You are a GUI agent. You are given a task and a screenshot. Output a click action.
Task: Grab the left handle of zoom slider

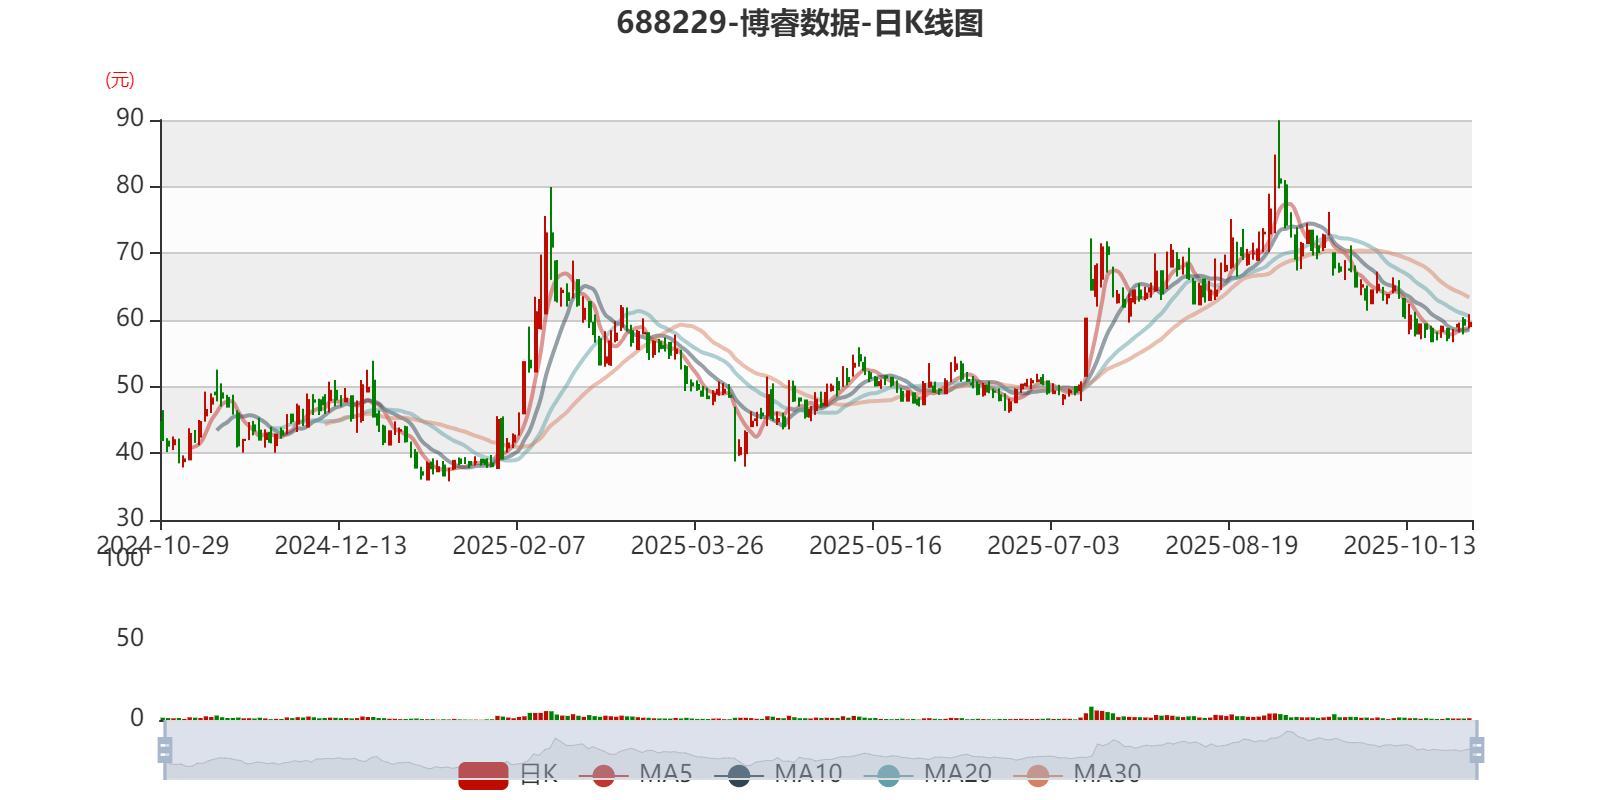[165, 750]
